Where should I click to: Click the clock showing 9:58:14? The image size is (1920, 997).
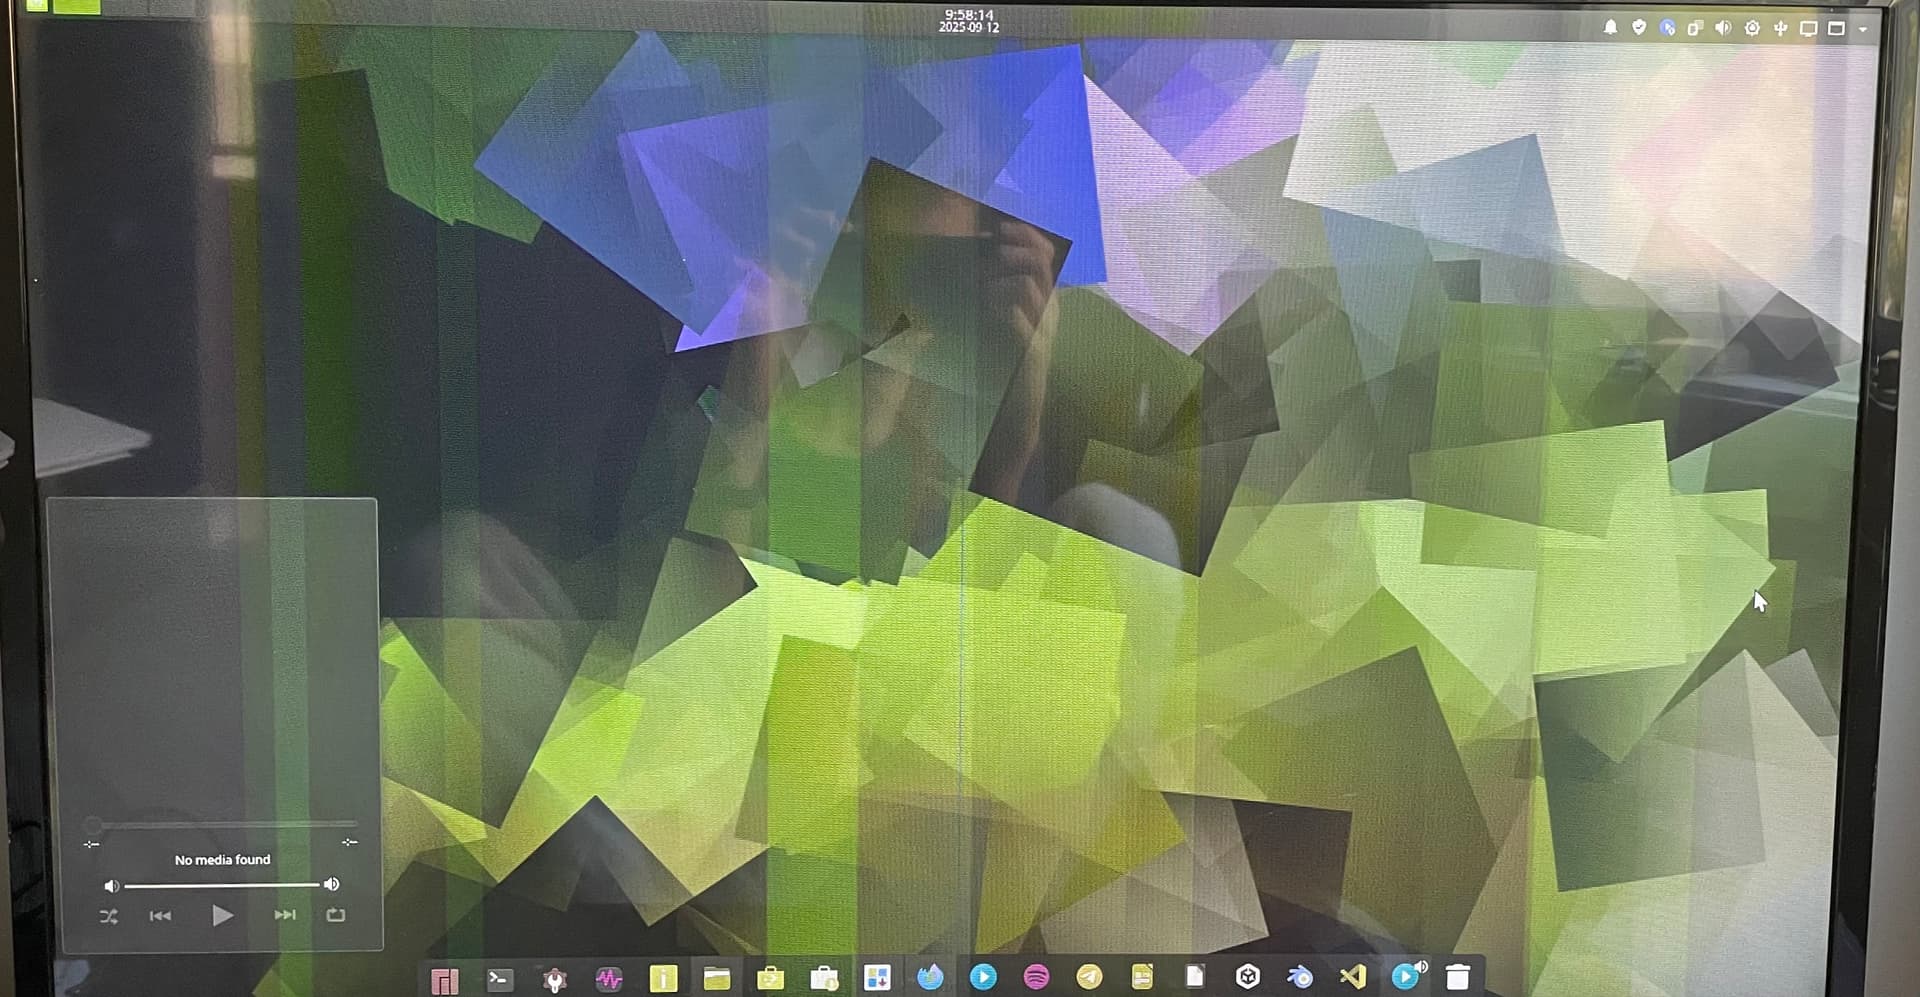click(968, 21)
